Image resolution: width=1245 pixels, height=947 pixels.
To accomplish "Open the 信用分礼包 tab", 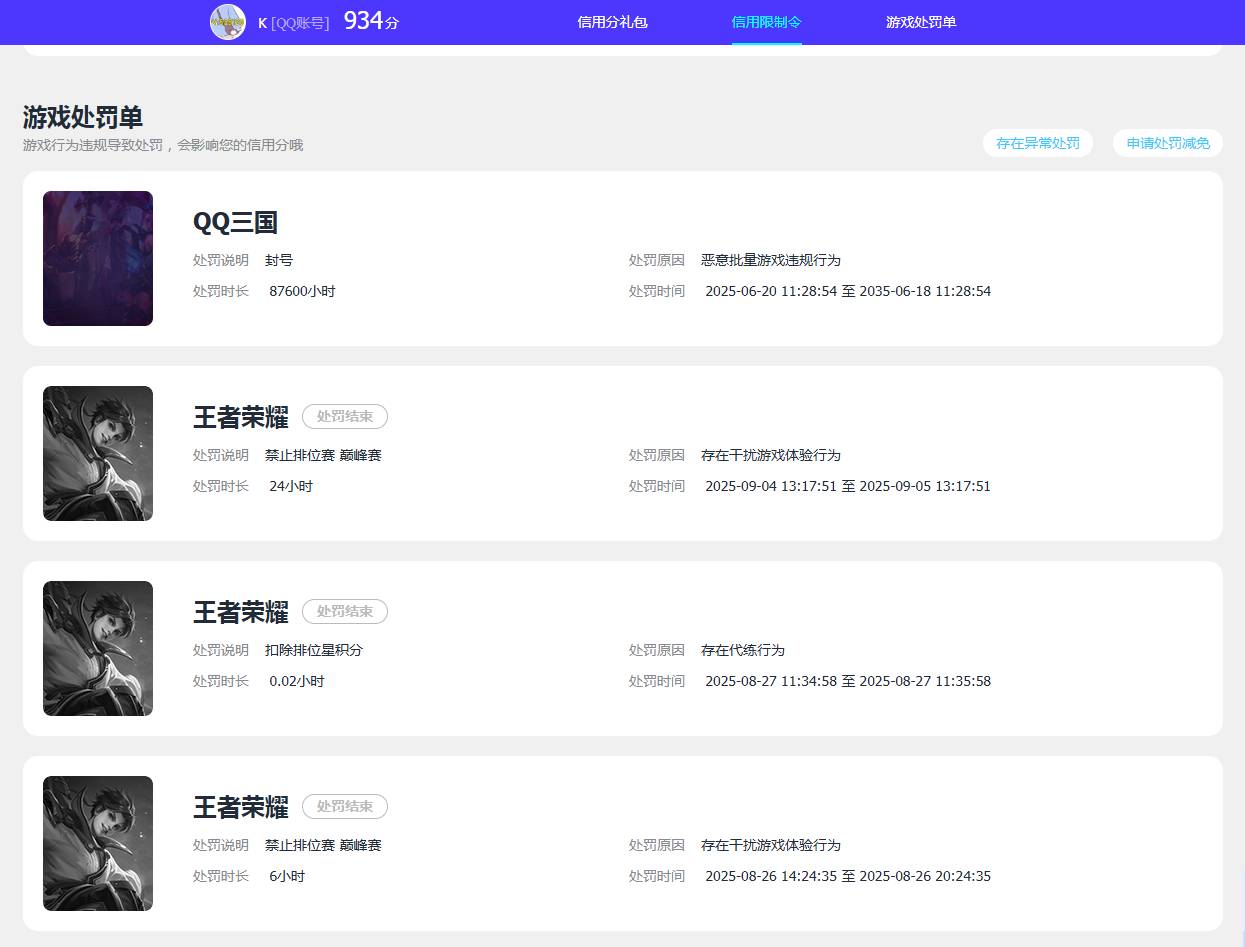I will point(612,22).
